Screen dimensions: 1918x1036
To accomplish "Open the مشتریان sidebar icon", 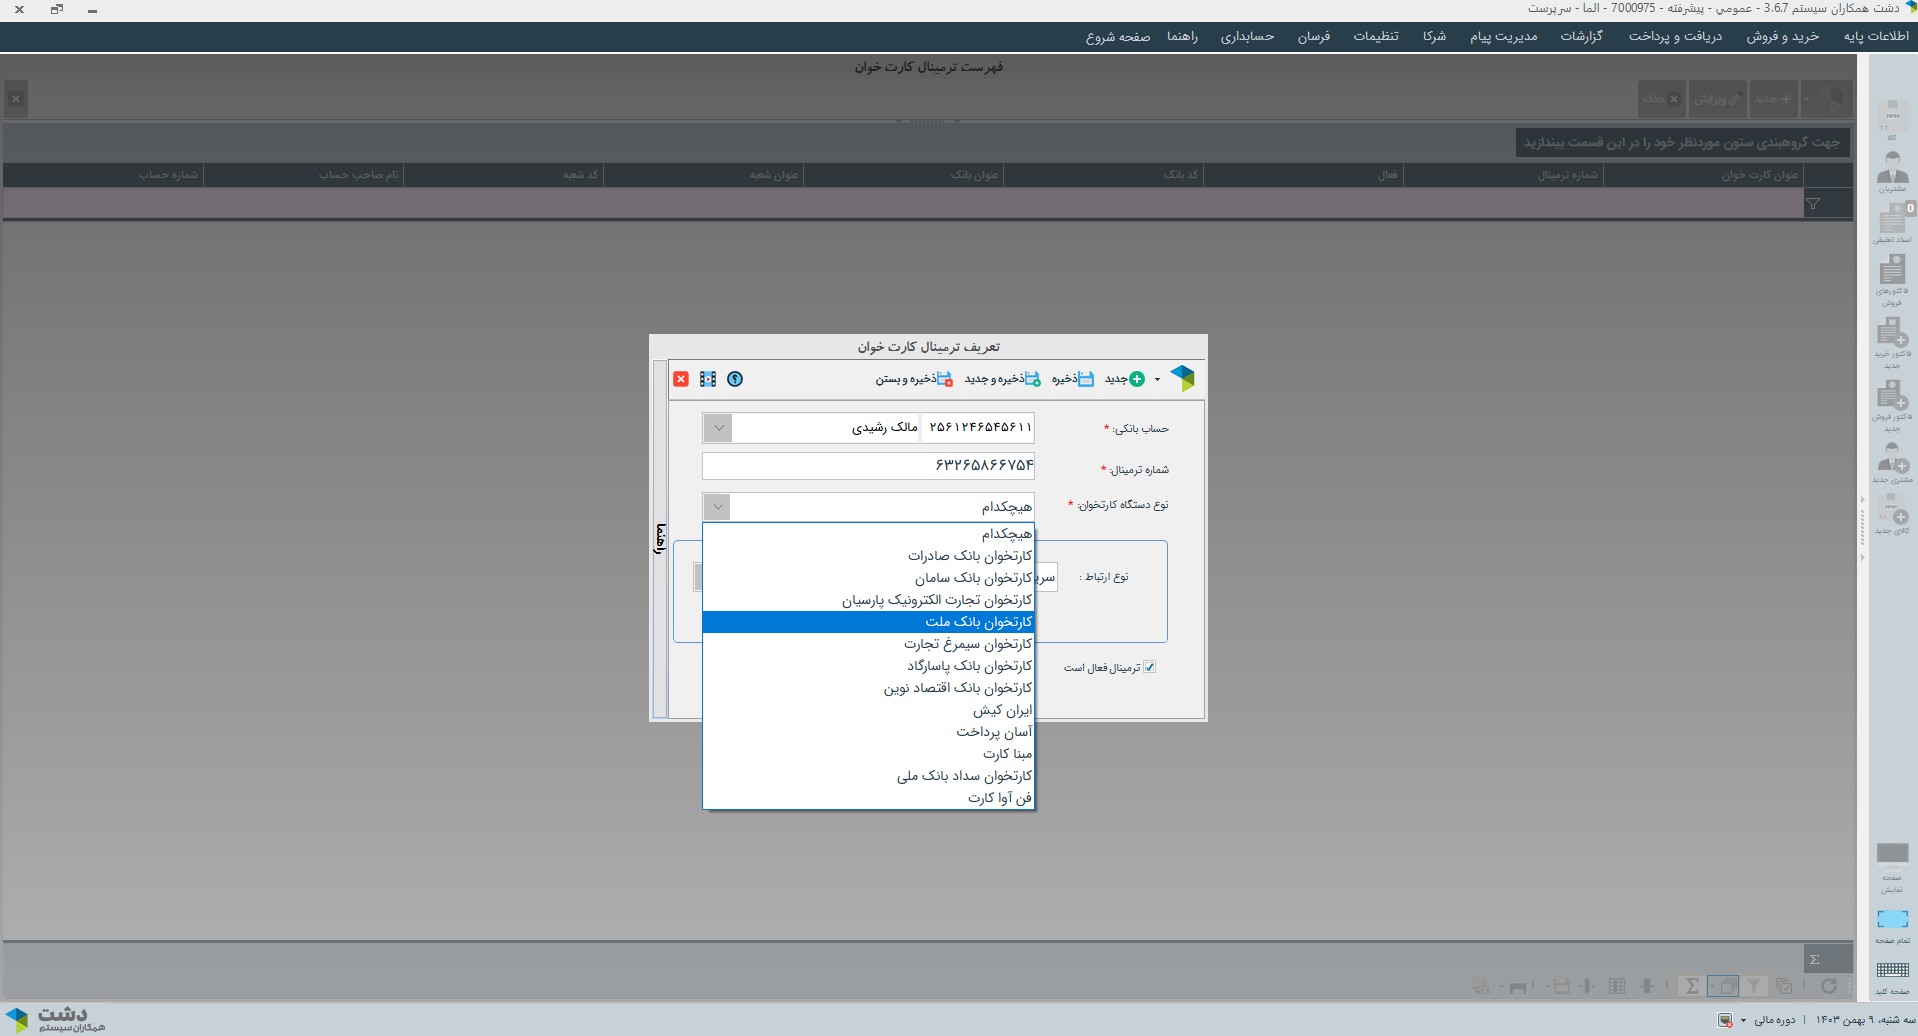I will pyautogui.click(x=1891, y=171).
